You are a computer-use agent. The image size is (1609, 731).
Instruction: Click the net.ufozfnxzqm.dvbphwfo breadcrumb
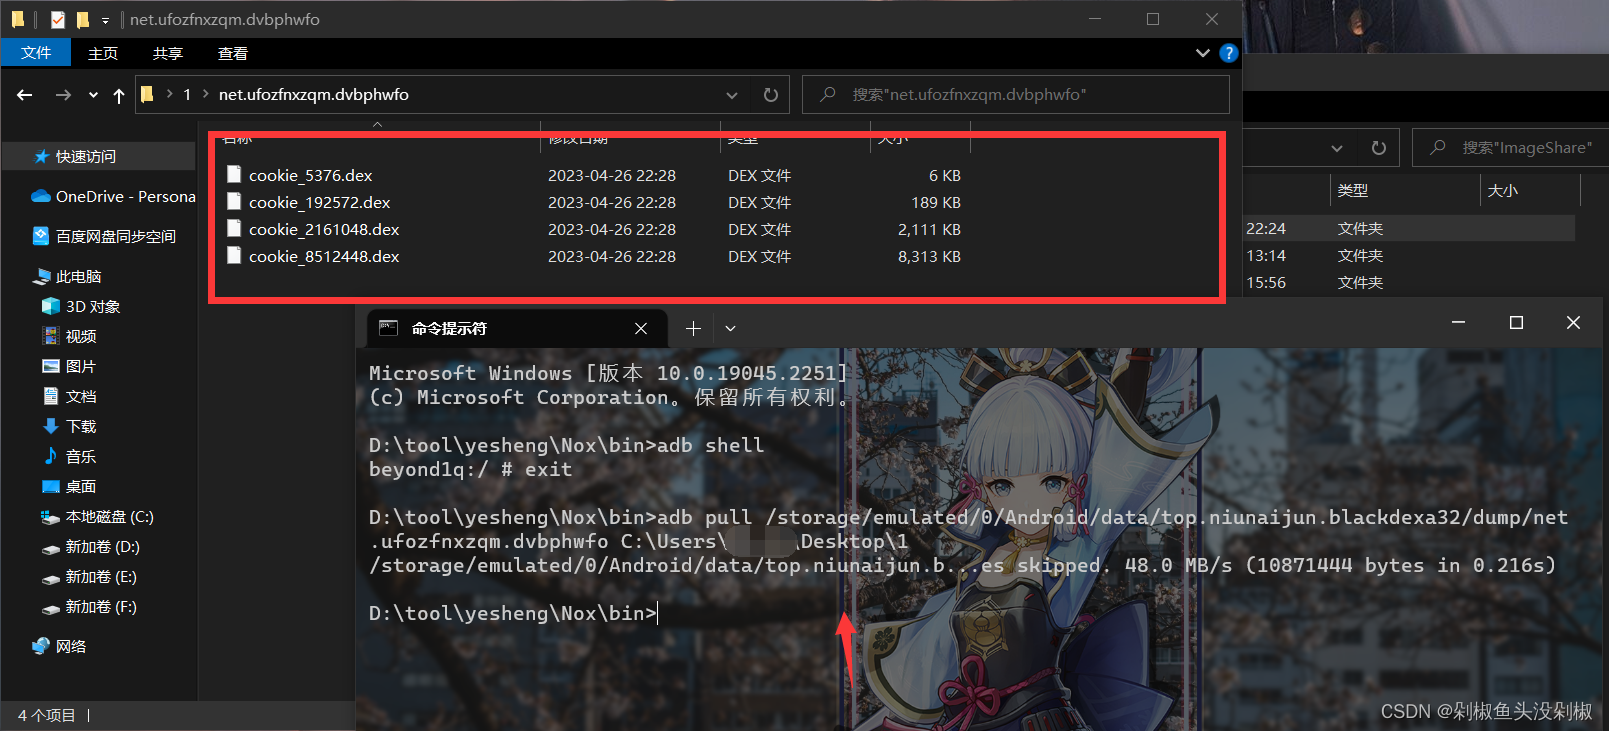coord(314,94)
